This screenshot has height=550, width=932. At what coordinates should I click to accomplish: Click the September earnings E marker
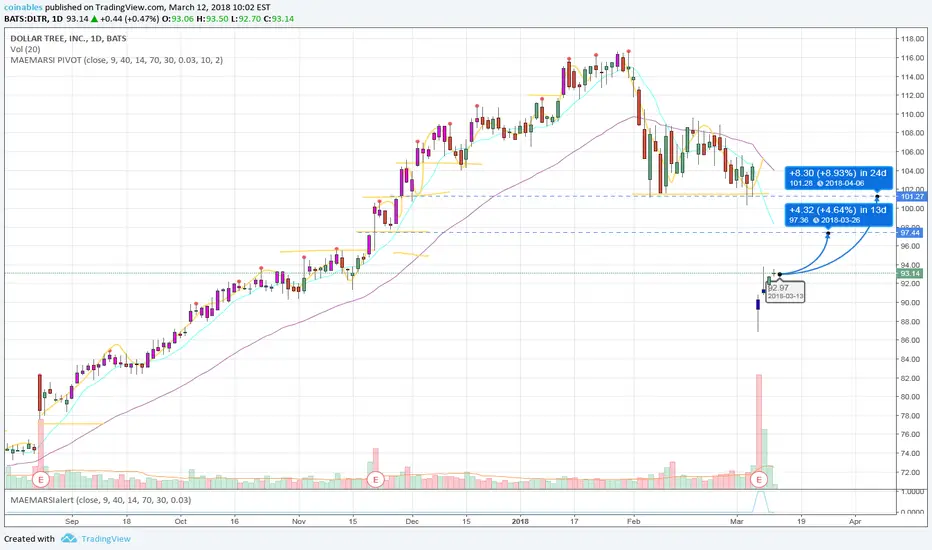coord(41,479)
